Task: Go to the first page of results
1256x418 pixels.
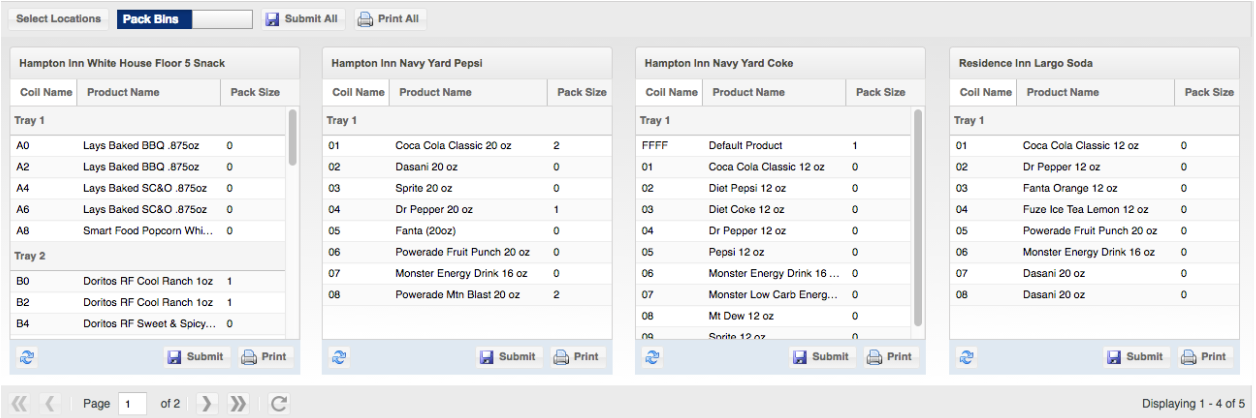Action: (x=19, y=404)
